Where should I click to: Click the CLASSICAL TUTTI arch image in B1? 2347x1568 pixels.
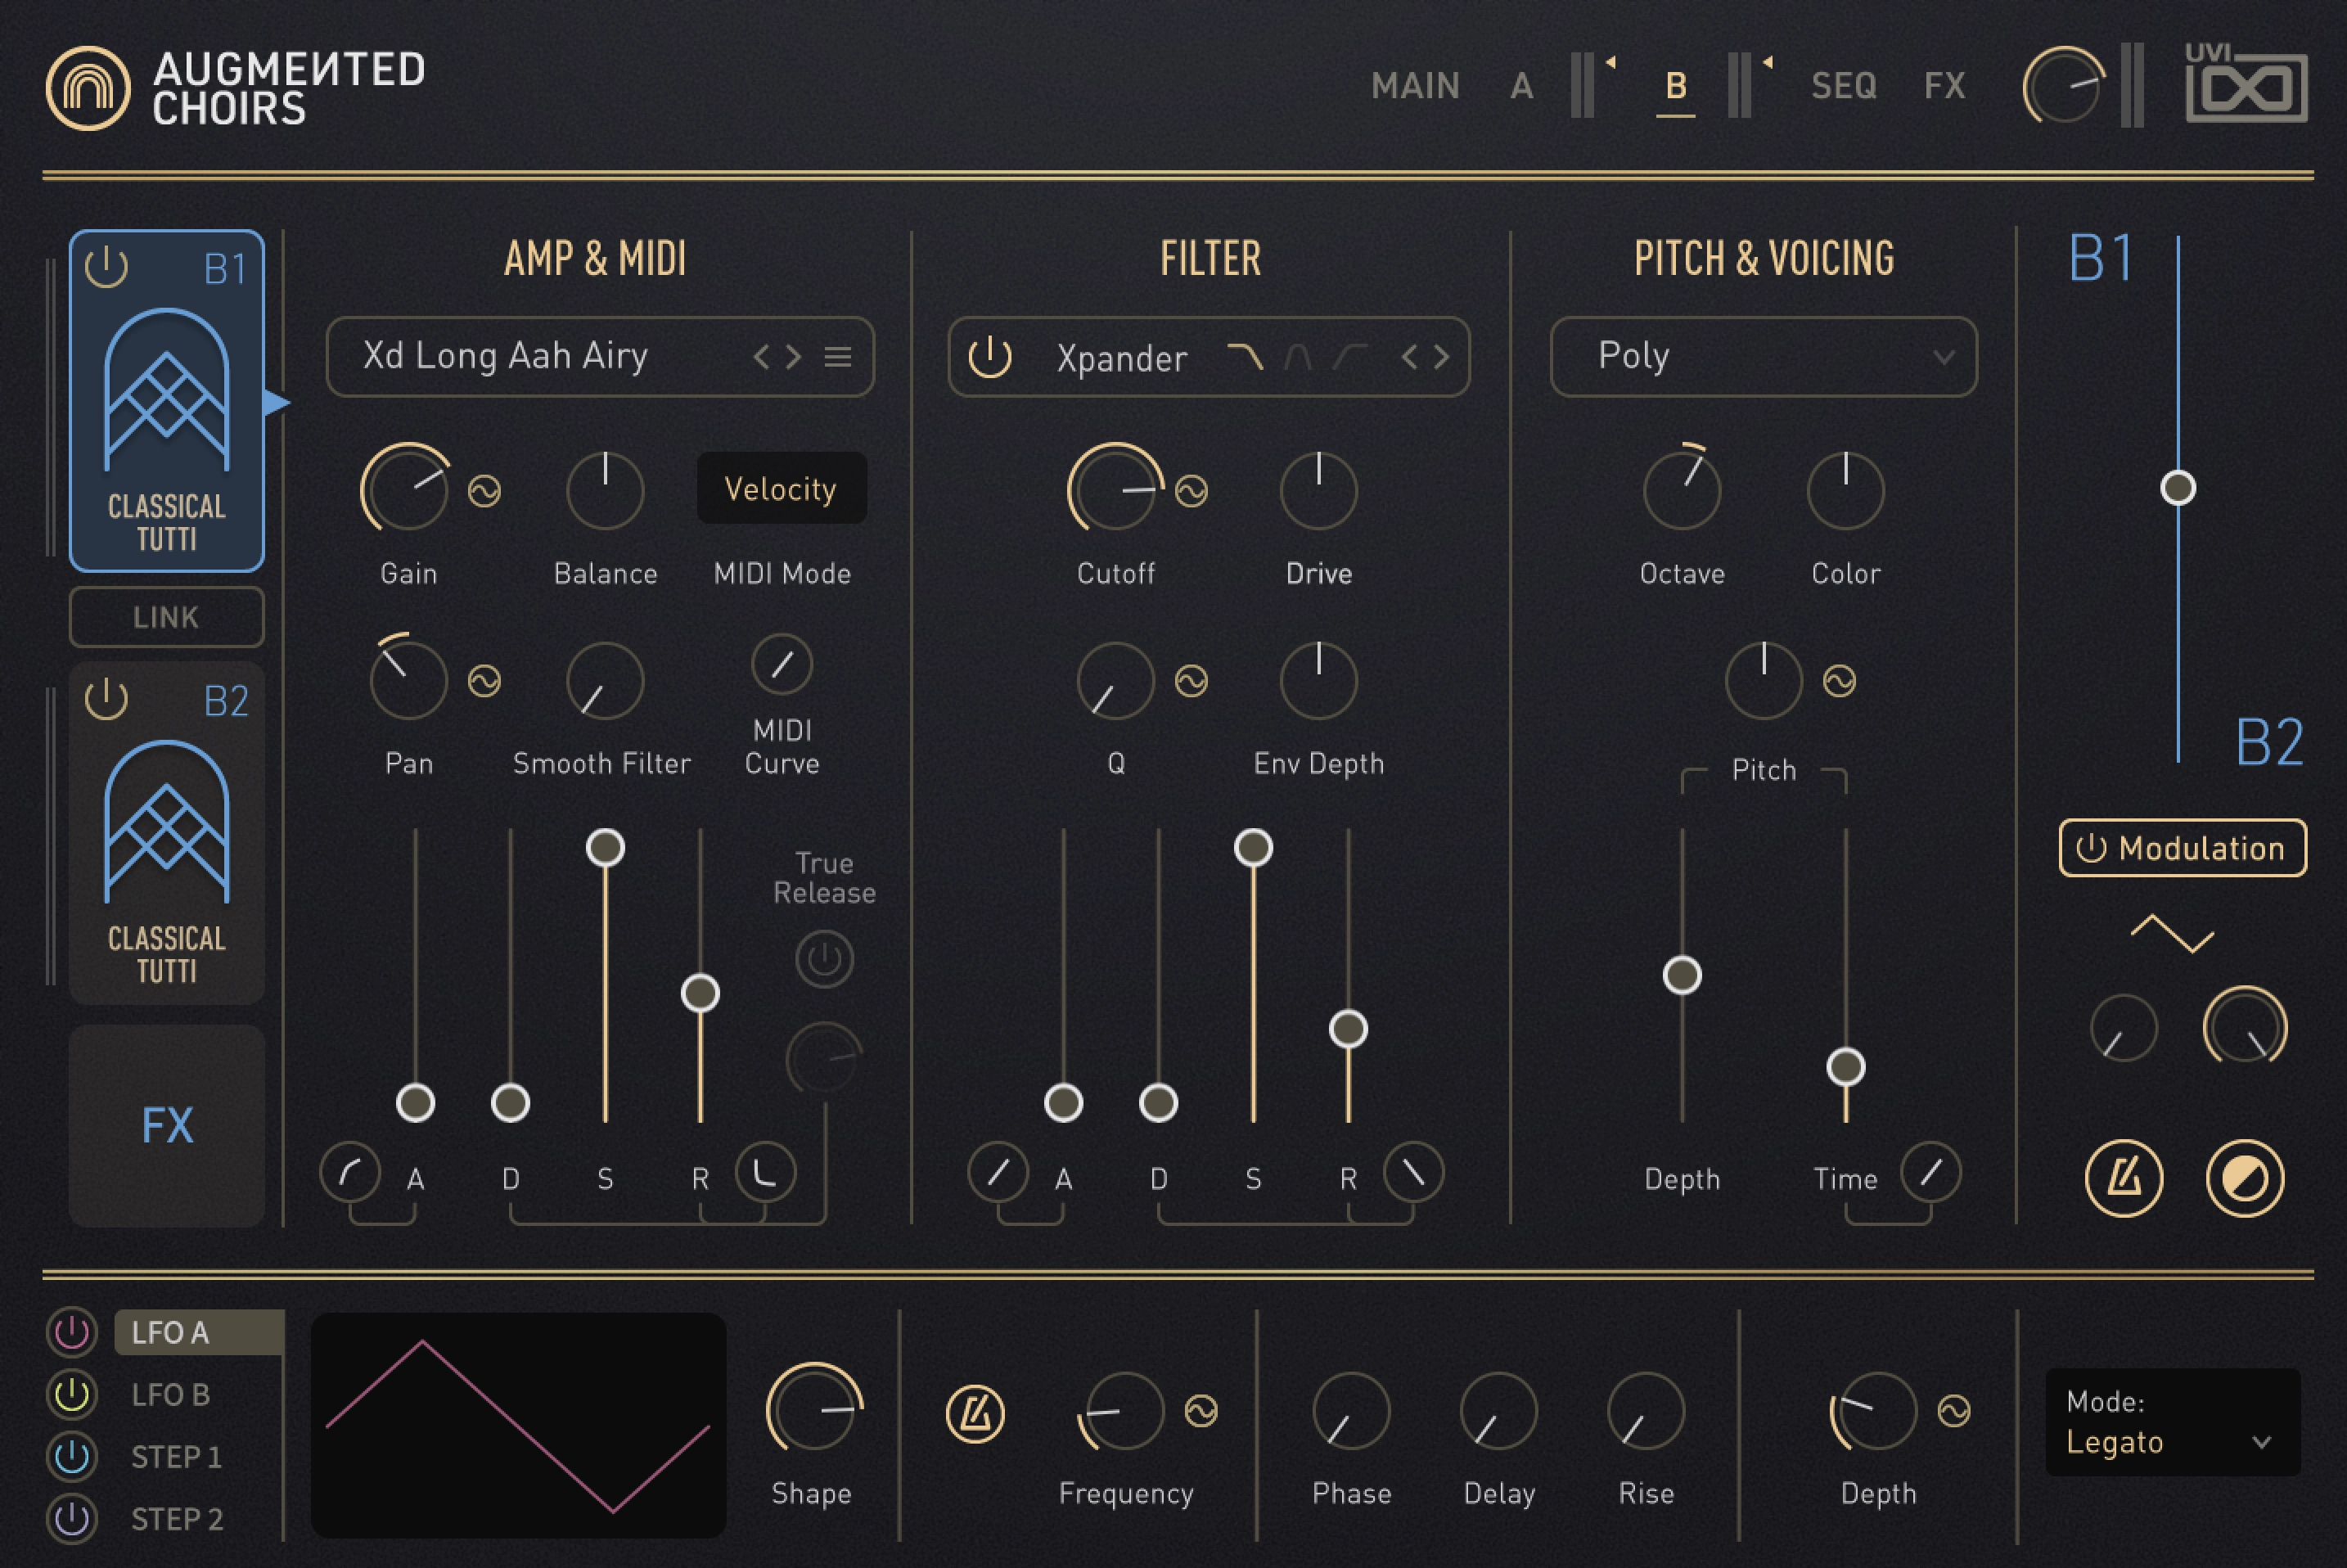(x=167, y=390)
